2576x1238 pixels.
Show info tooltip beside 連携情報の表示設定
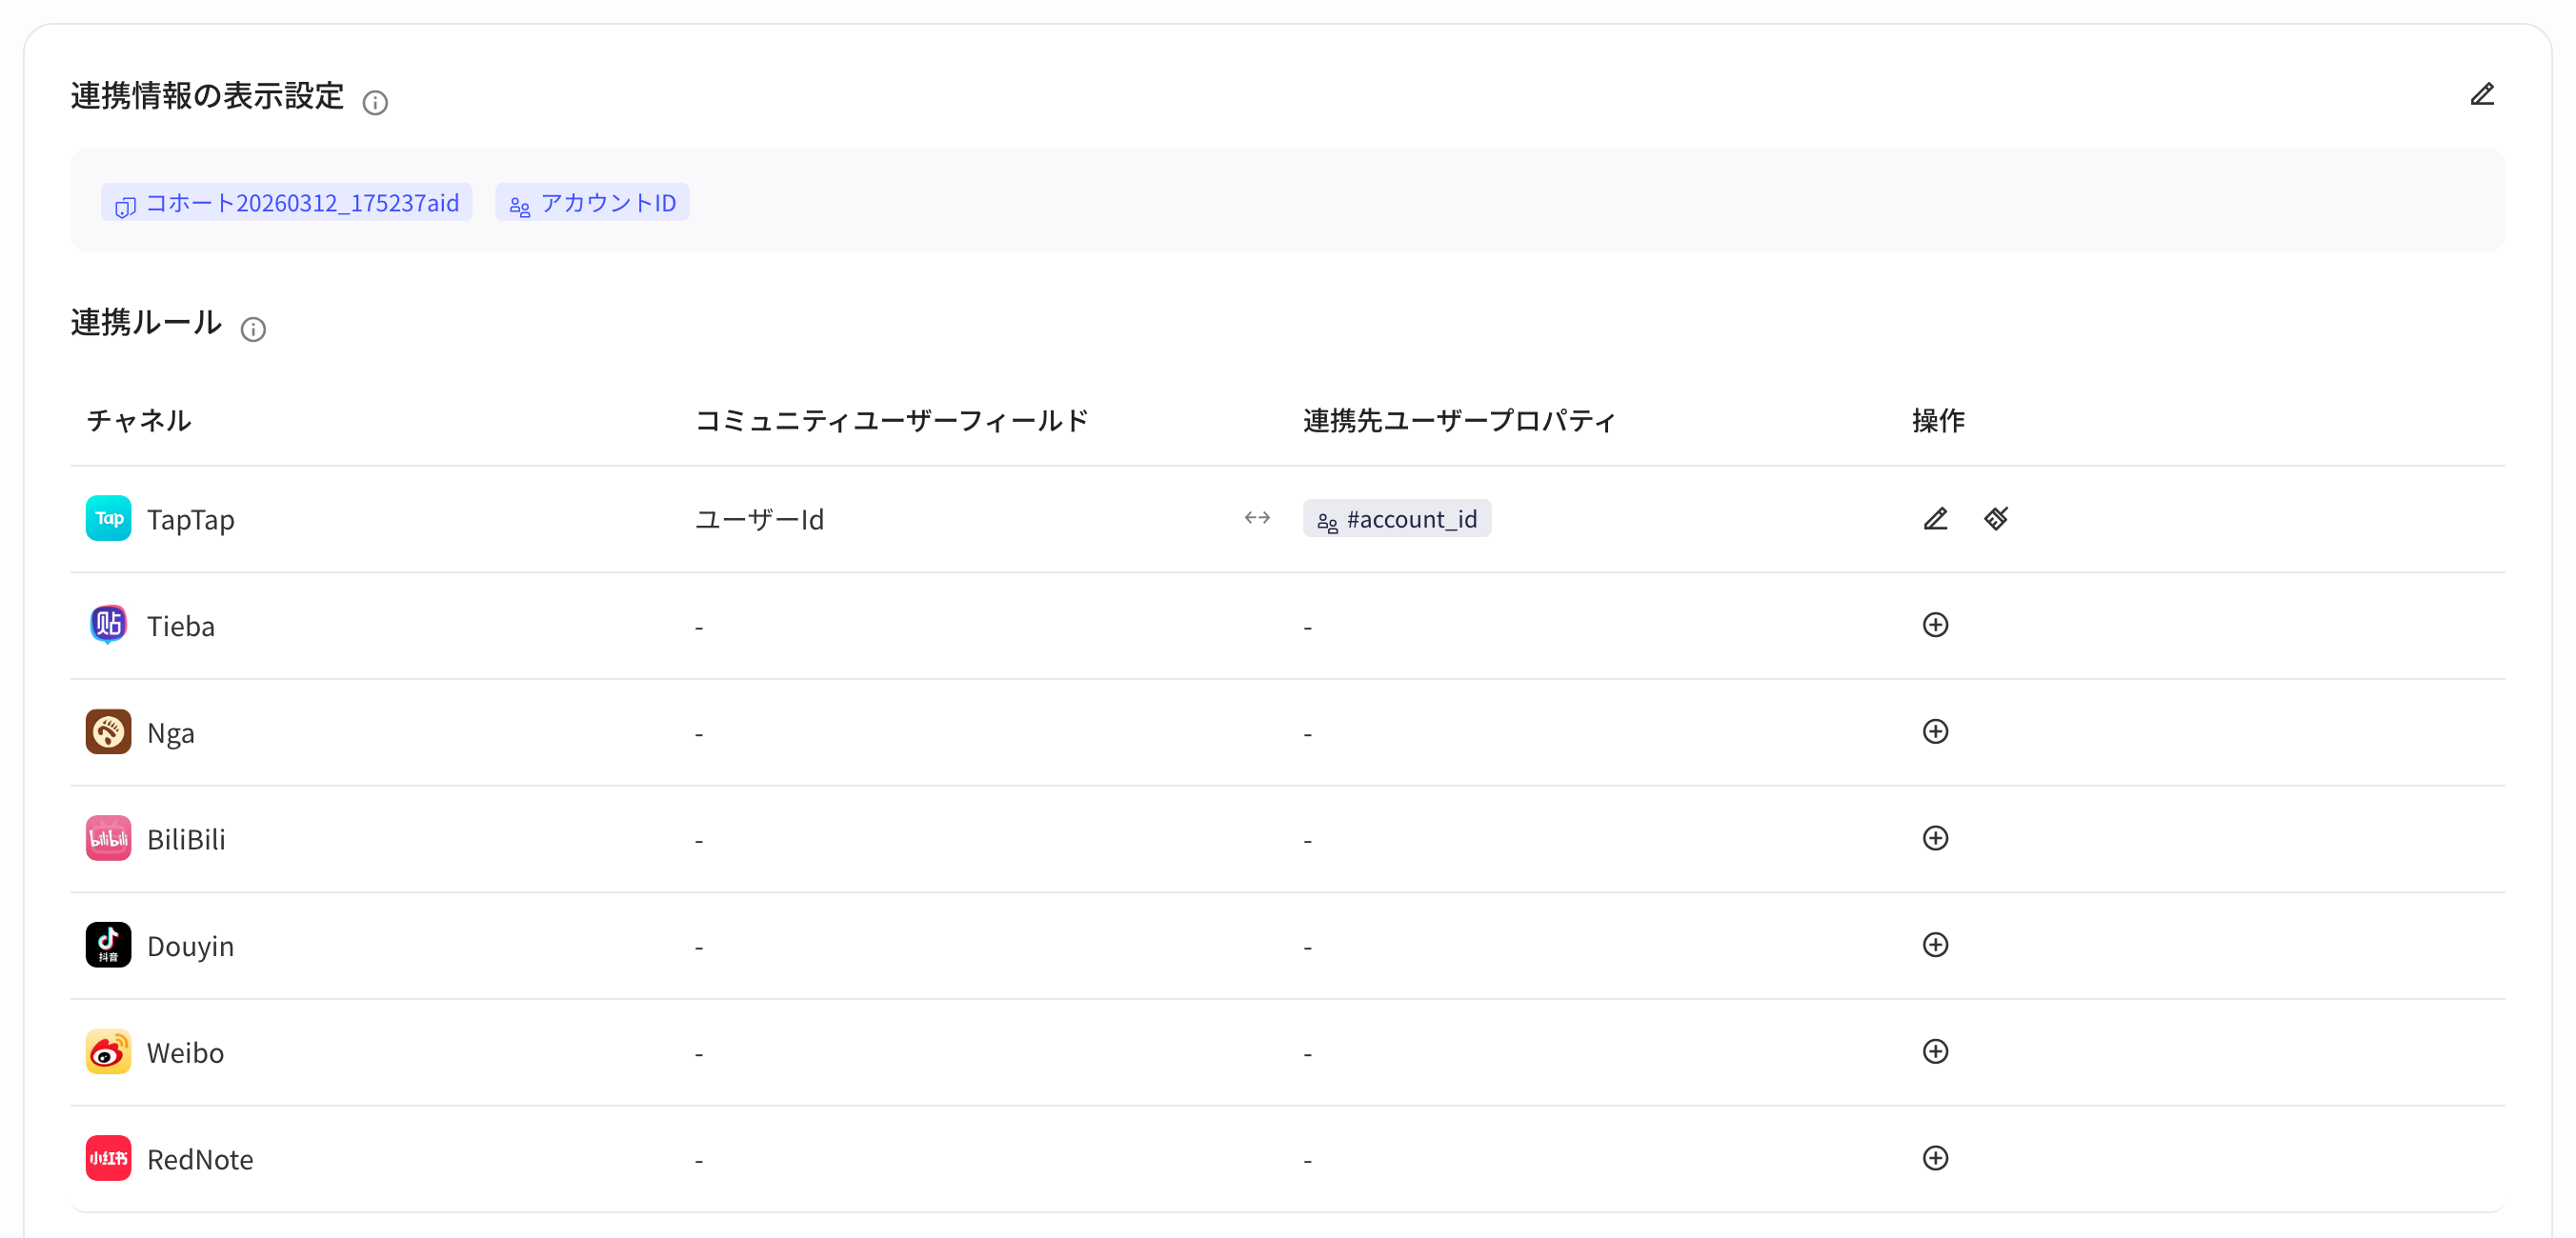(375, 102)
